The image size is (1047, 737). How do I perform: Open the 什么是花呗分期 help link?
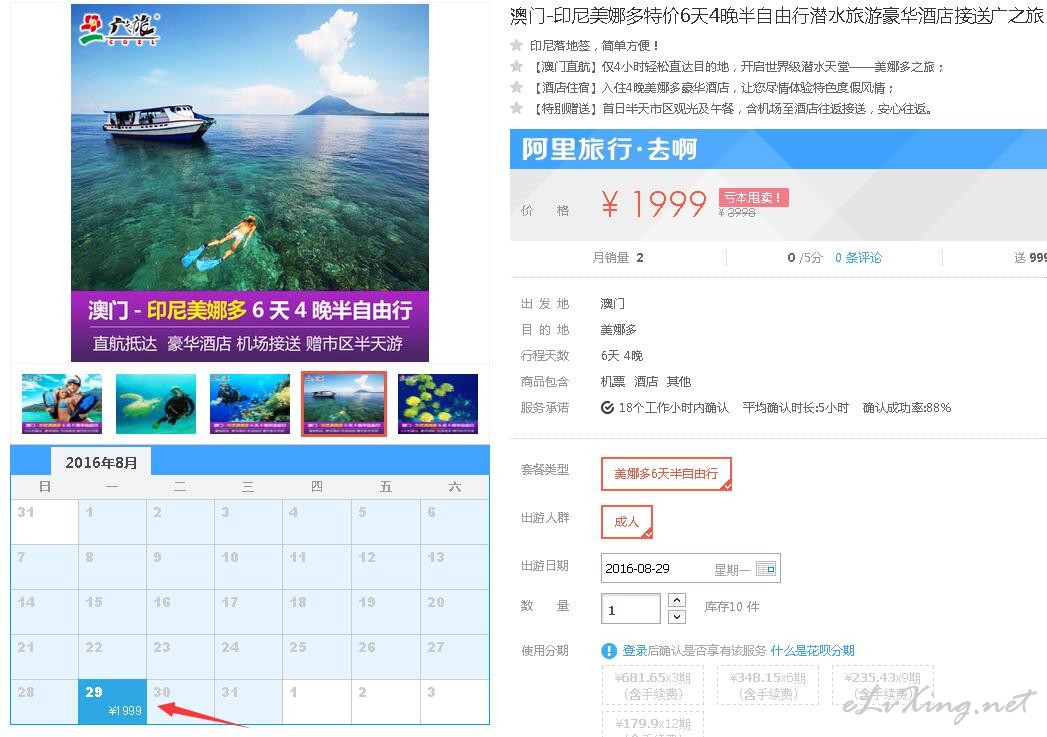(812, 650)
